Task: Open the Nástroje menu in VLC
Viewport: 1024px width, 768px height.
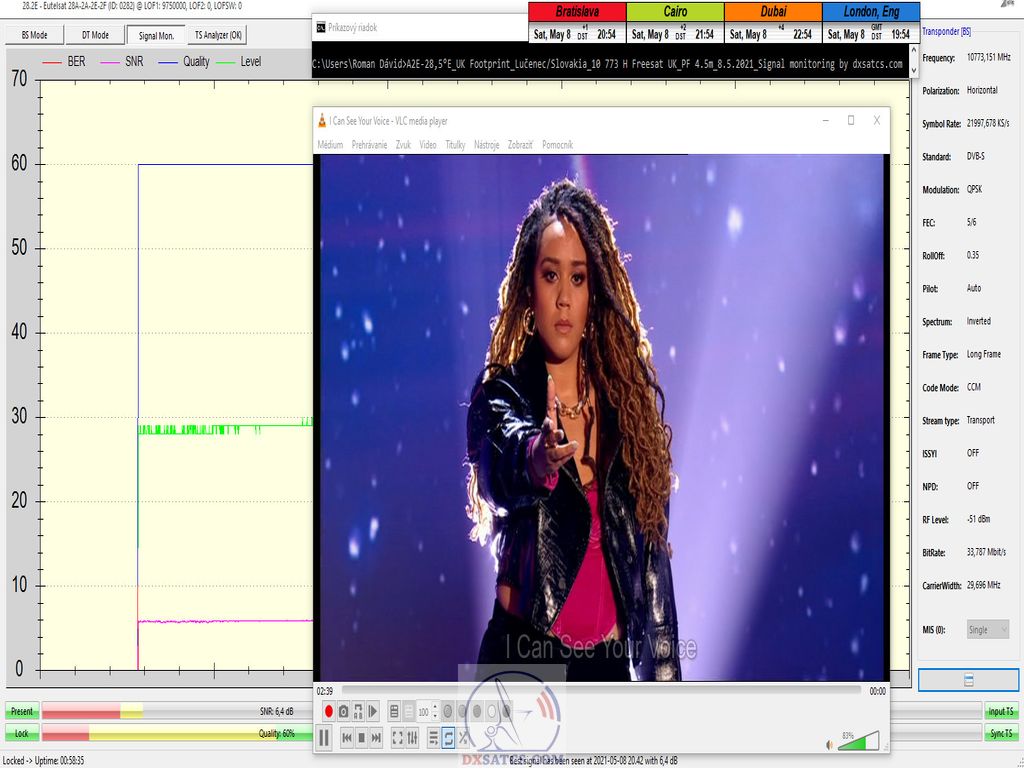Action: click(x=486, y=145)
